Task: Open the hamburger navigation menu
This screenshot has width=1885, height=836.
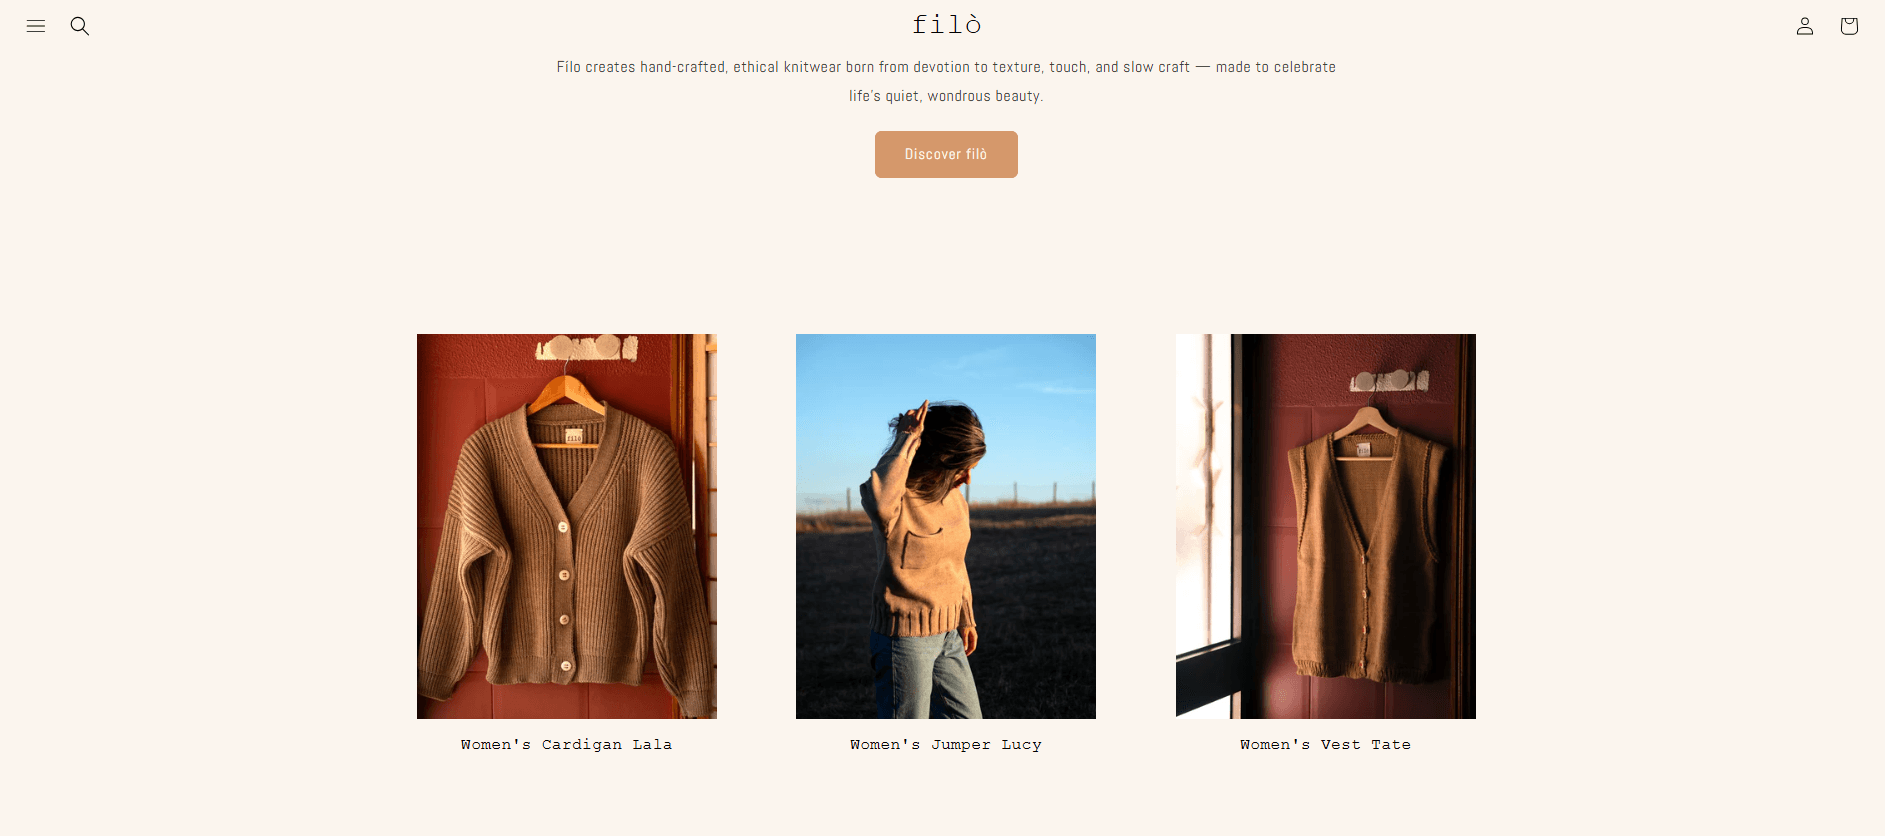Action: [36, 26]
